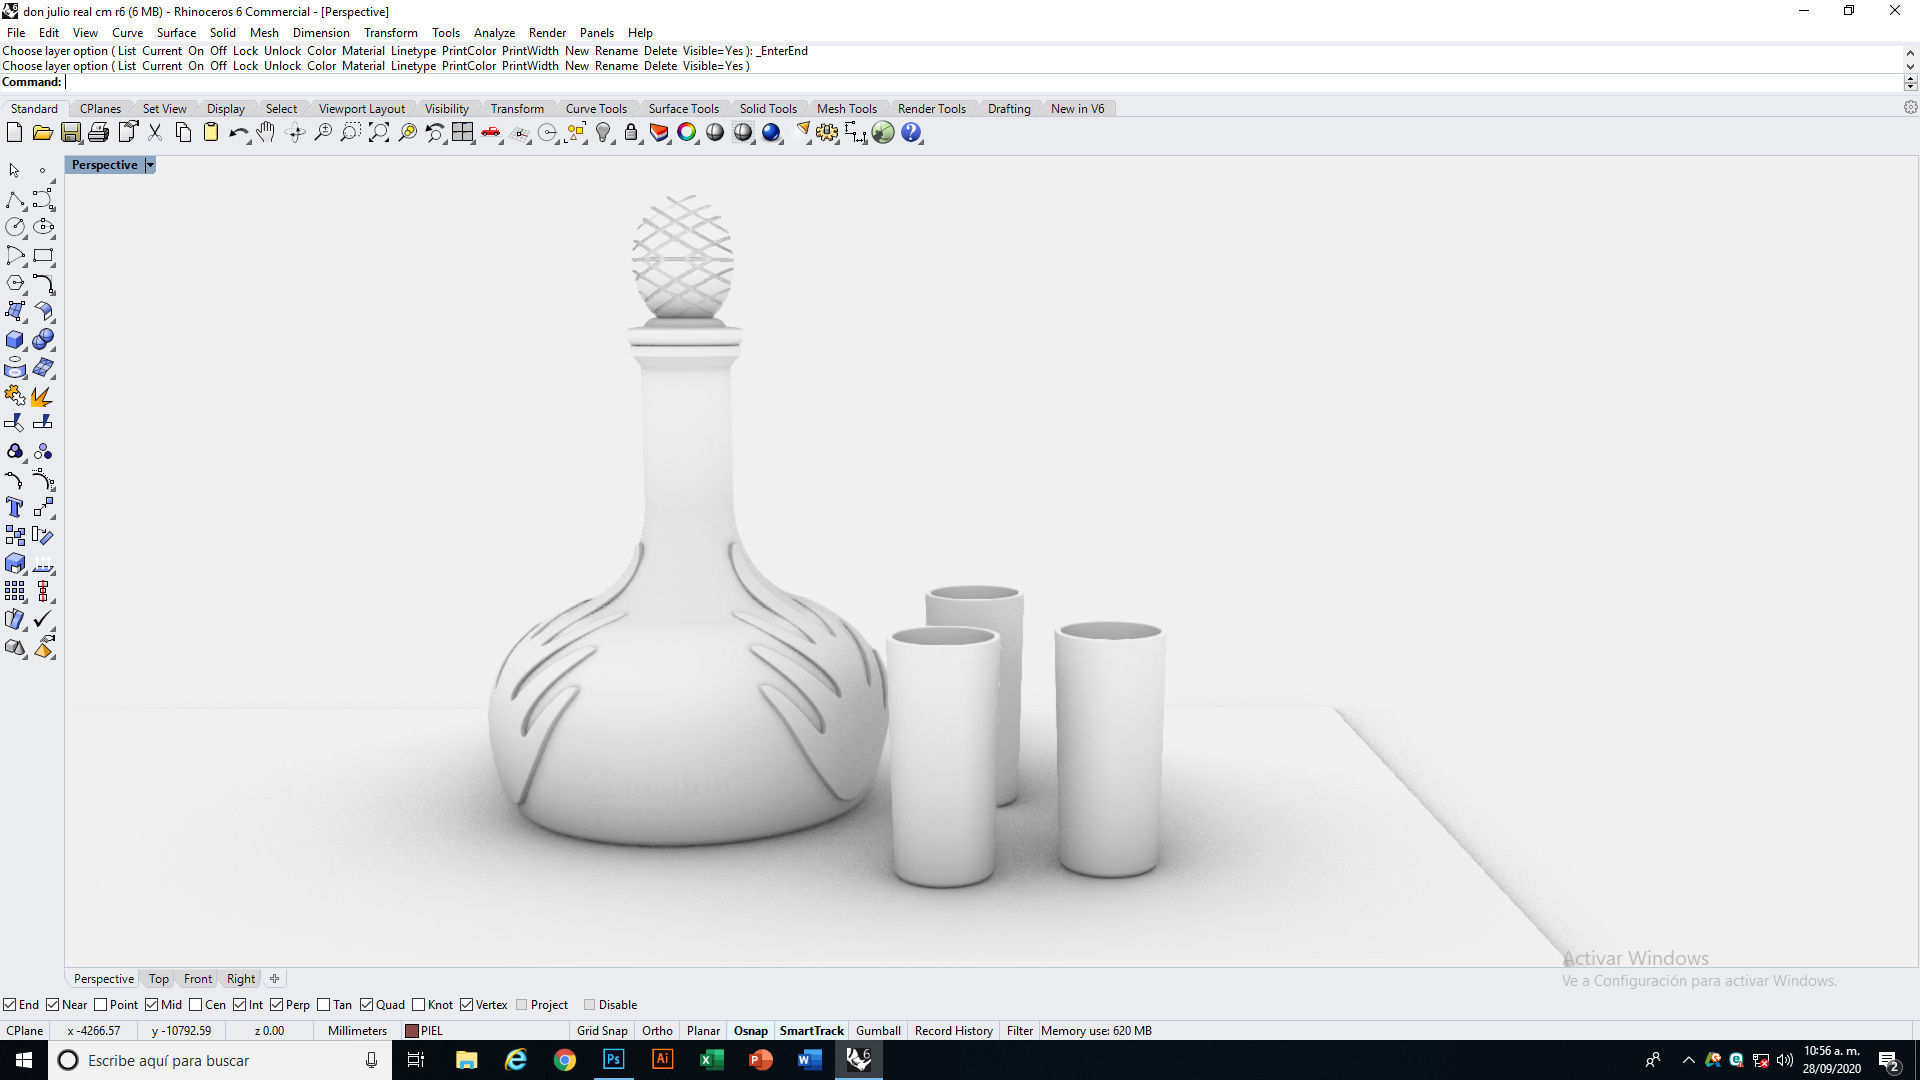Toggle the End osnap checkbox
This screenshot has height=1080, width=1920.
[9, 1005]
